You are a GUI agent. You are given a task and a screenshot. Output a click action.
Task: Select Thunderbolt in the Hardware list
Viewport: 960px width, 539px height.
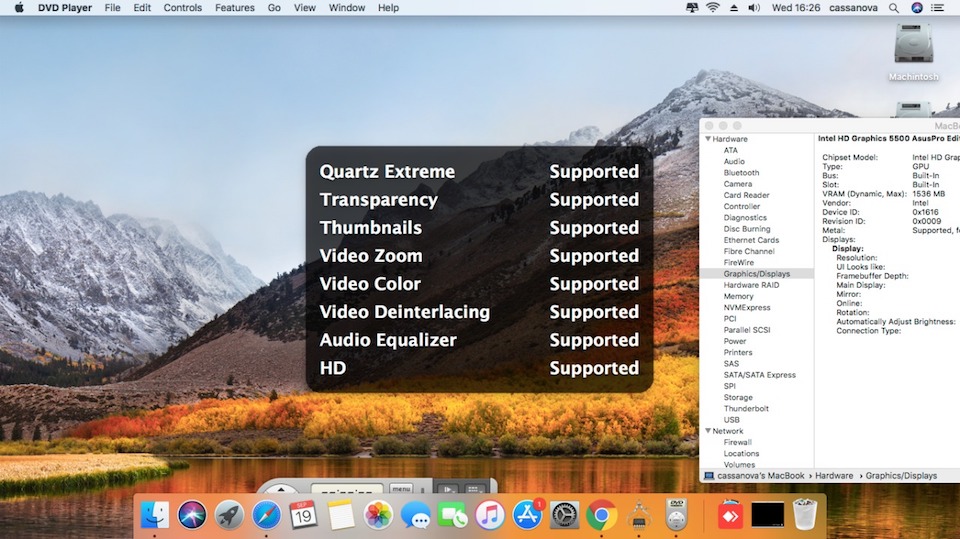point(746,409)
